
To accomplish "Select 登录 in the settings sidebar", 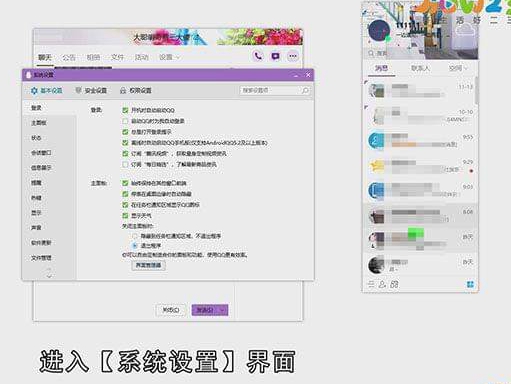I will 36,108.
